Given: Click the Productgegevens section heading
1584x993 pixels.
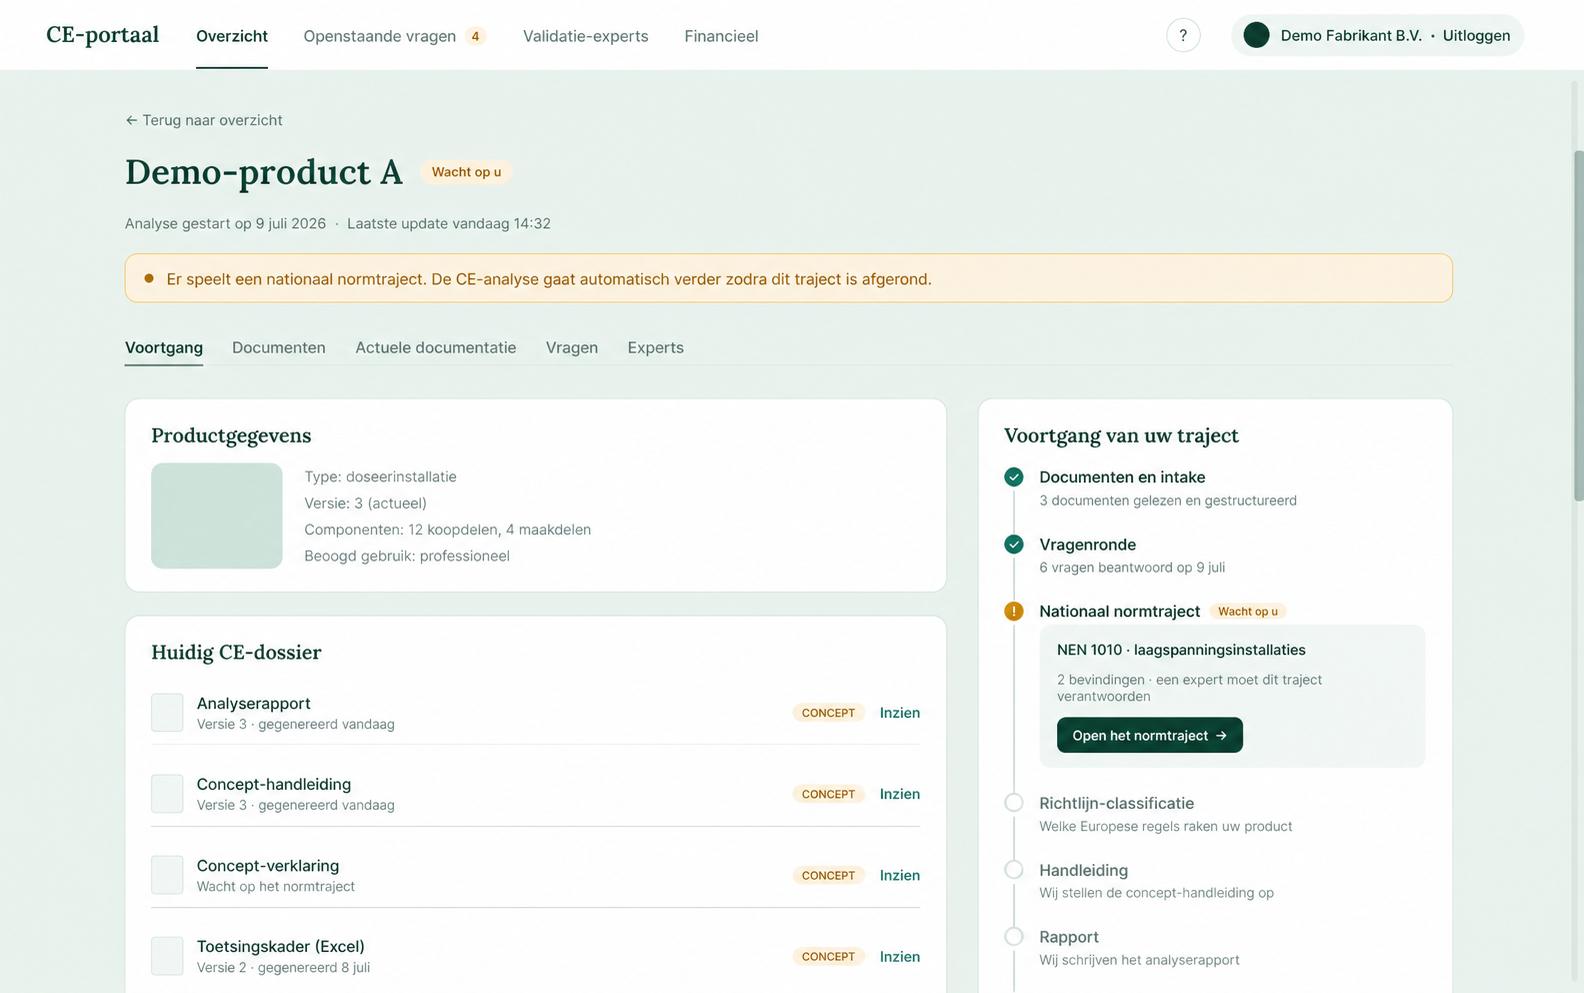Looking at the screenshot, I should pyautogui.click(x=231, y=435).
